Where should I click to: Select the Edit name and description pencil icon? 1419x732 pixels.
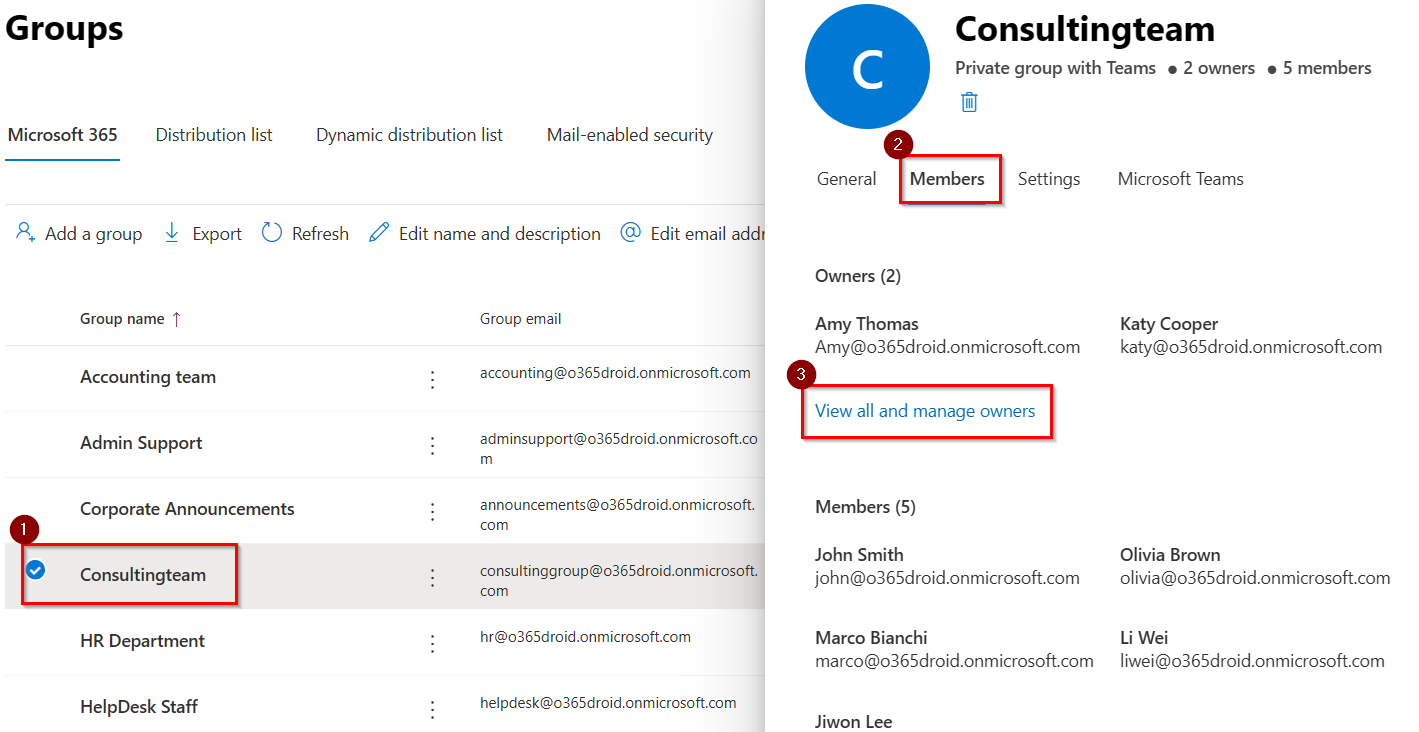(378, 231)
